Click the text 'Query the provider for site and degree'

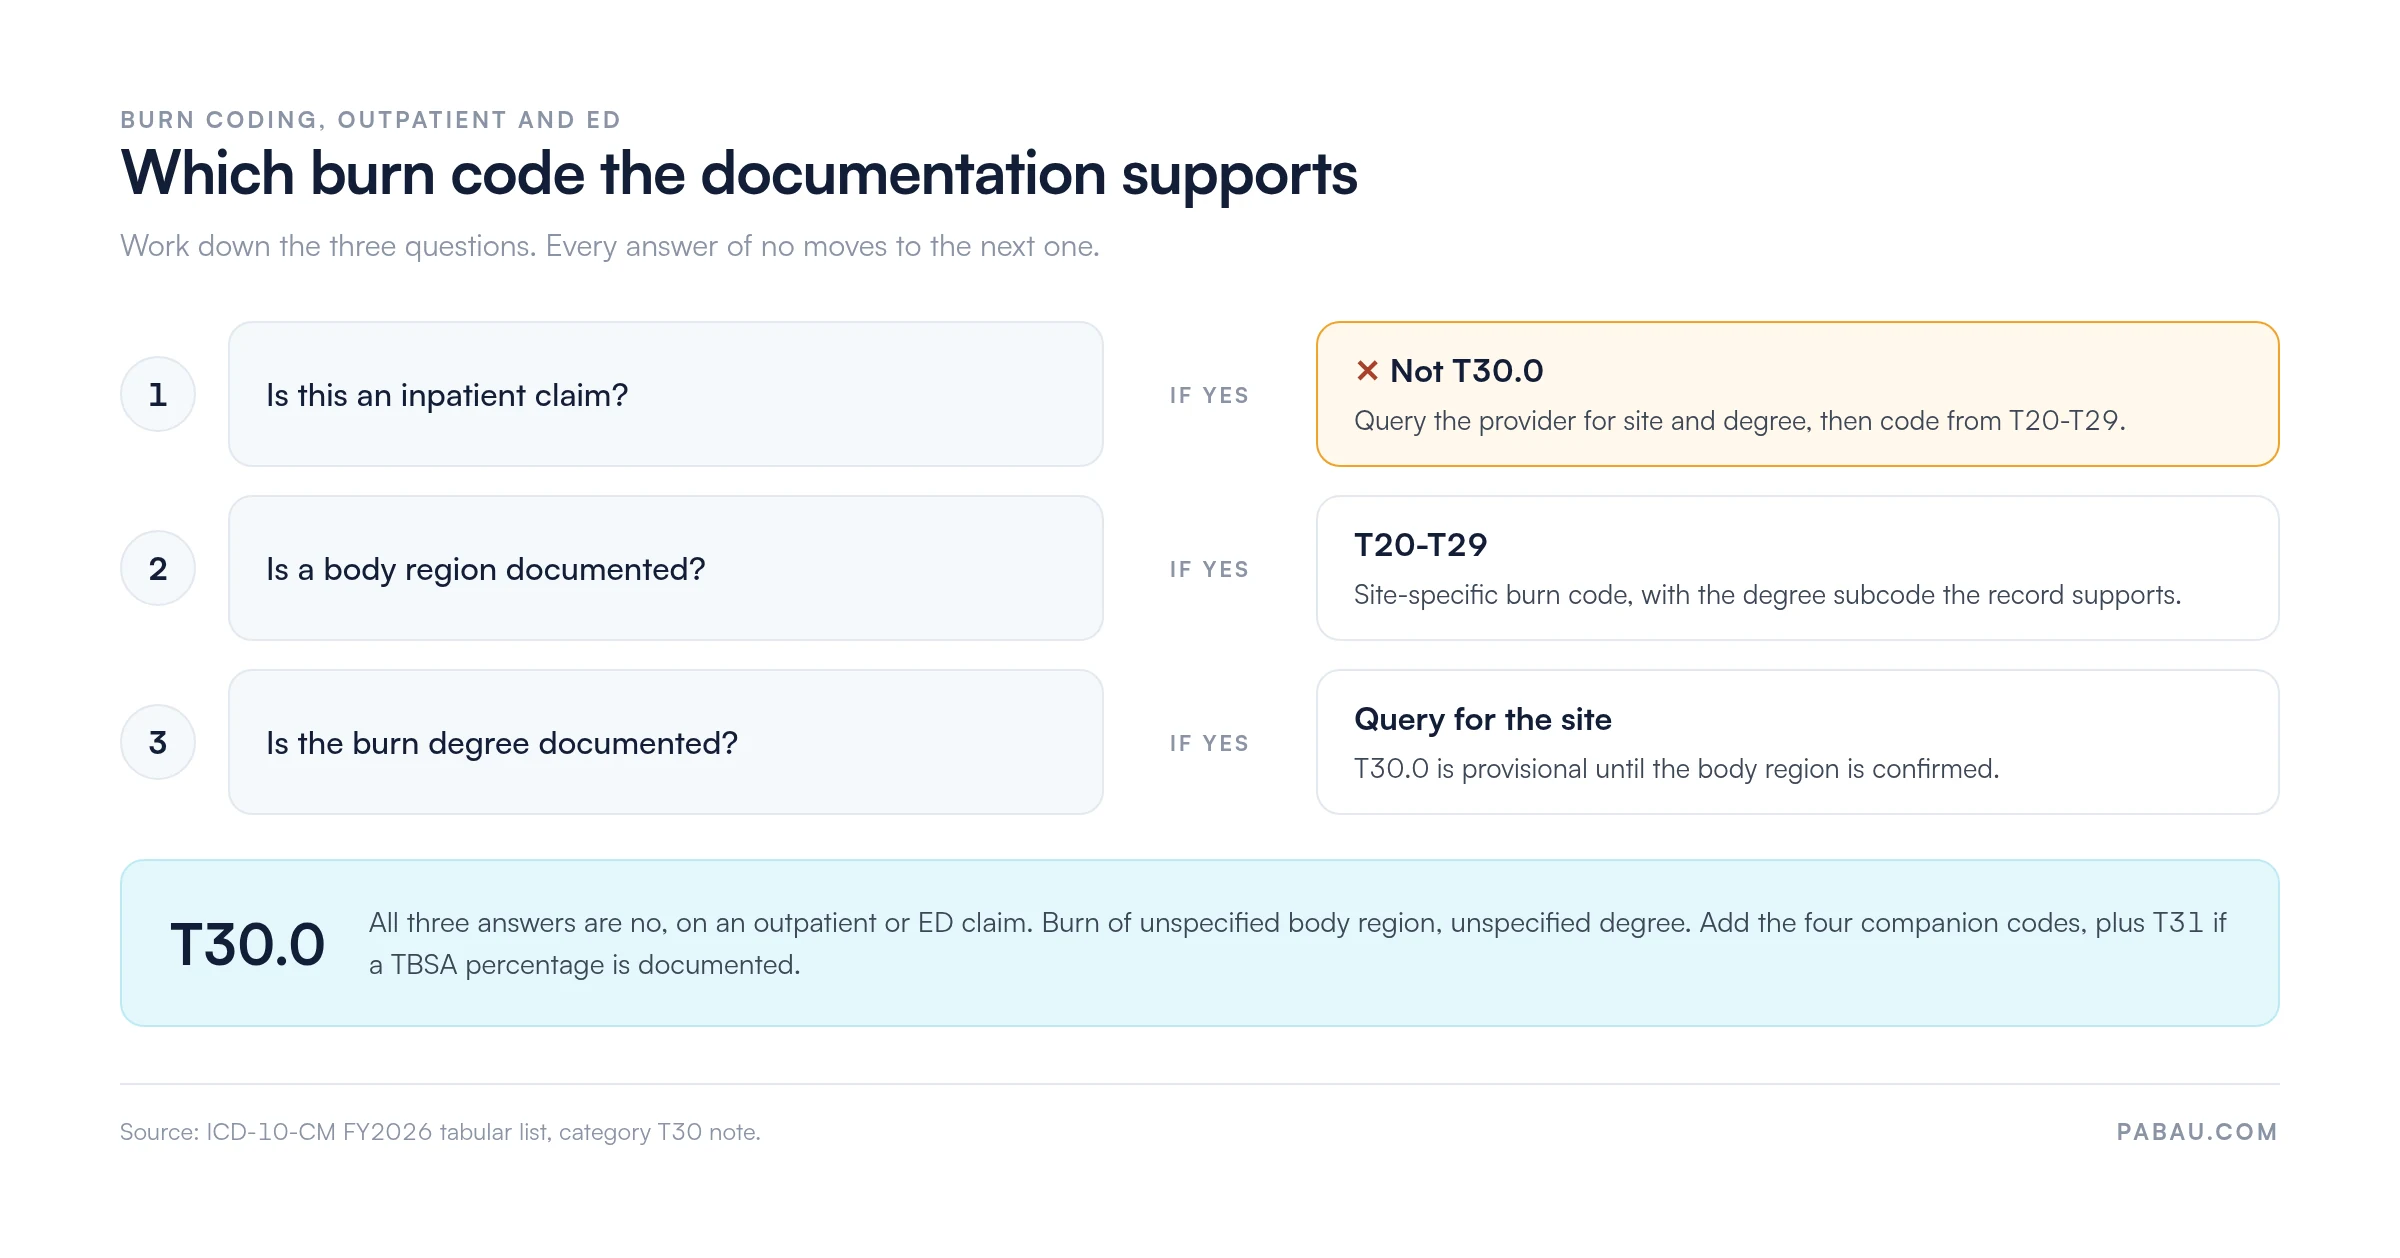(x=1582, y=421)
